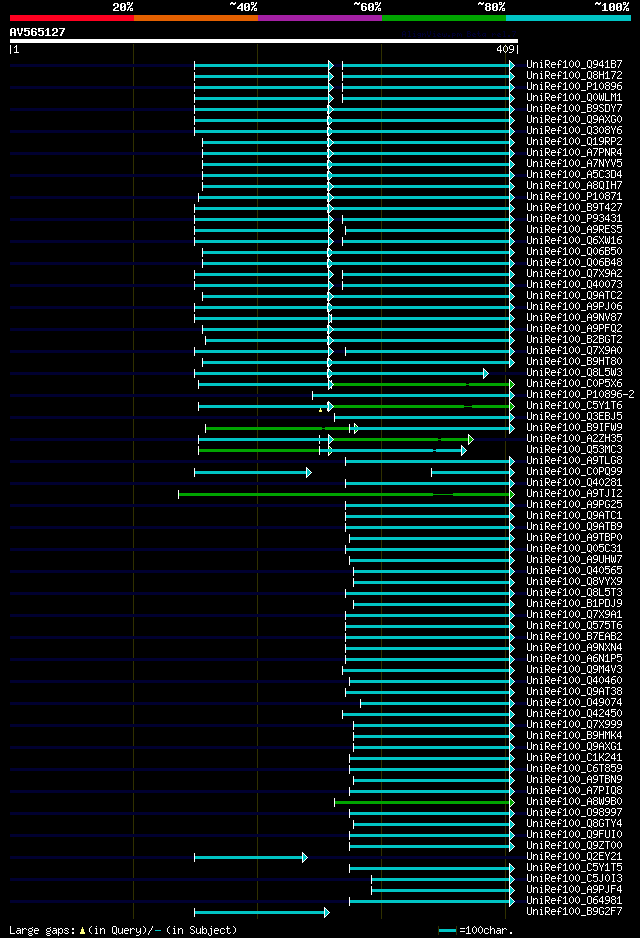This screenshot has width=640, height=938.
Task: Click the green alignment bar for UniRef100_A9TJI2
Action: 346,495
